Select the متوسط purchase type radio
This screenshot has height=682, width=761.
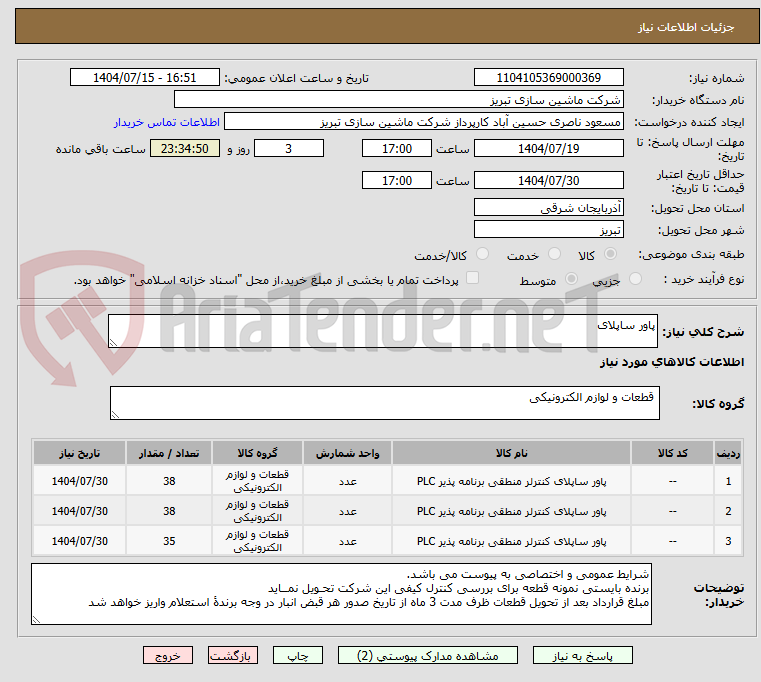pyautogui.click(x=571, y=279)
